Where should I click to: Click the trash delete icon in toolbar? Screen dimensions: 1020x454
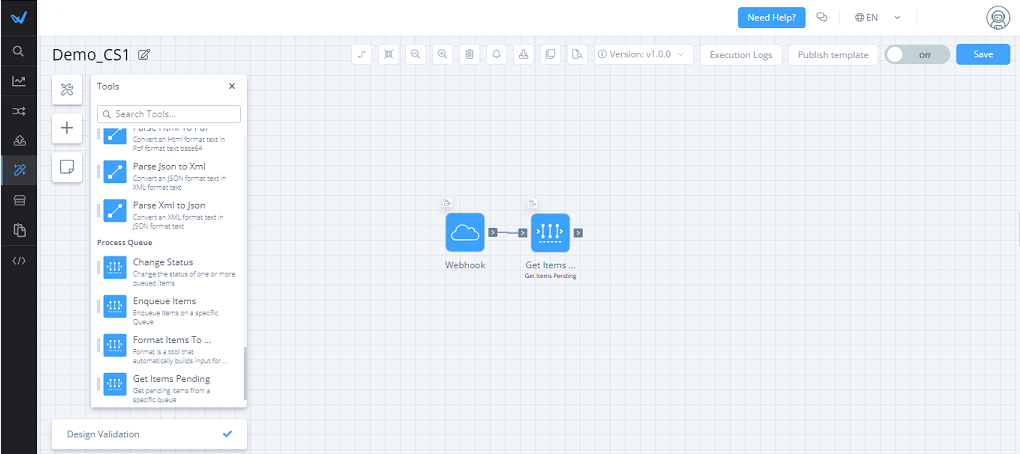(x=469, y=54)
